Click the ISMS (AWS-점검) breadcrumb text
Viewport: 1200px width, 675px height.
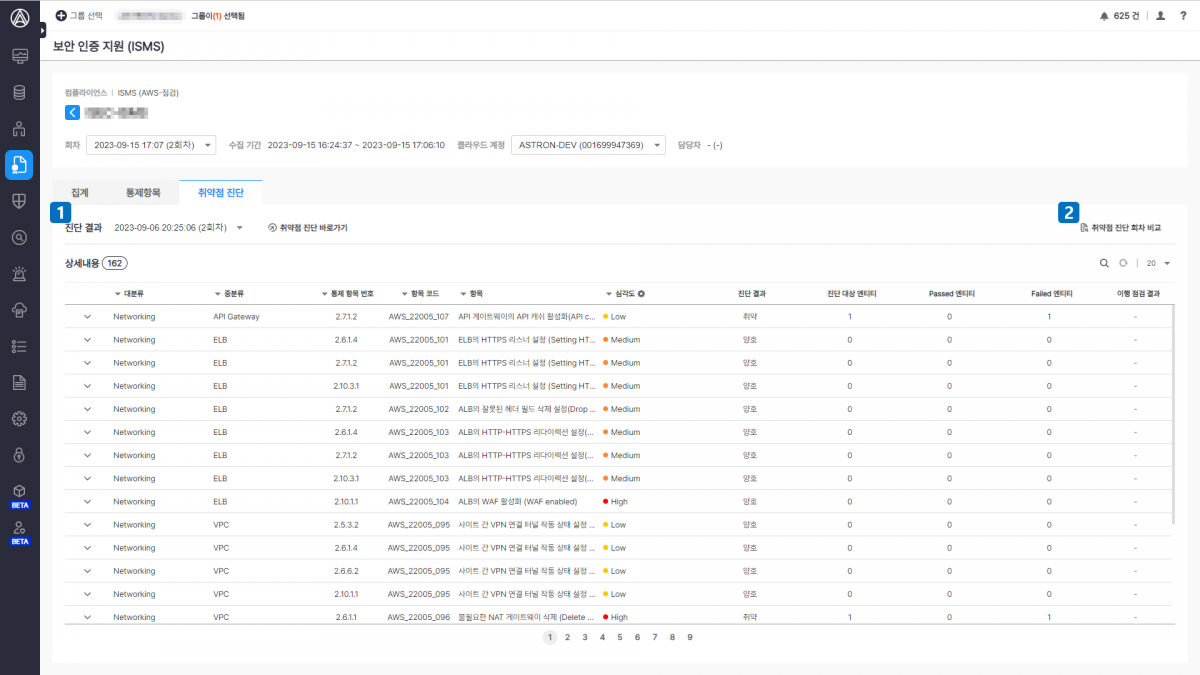pos(148,92)
